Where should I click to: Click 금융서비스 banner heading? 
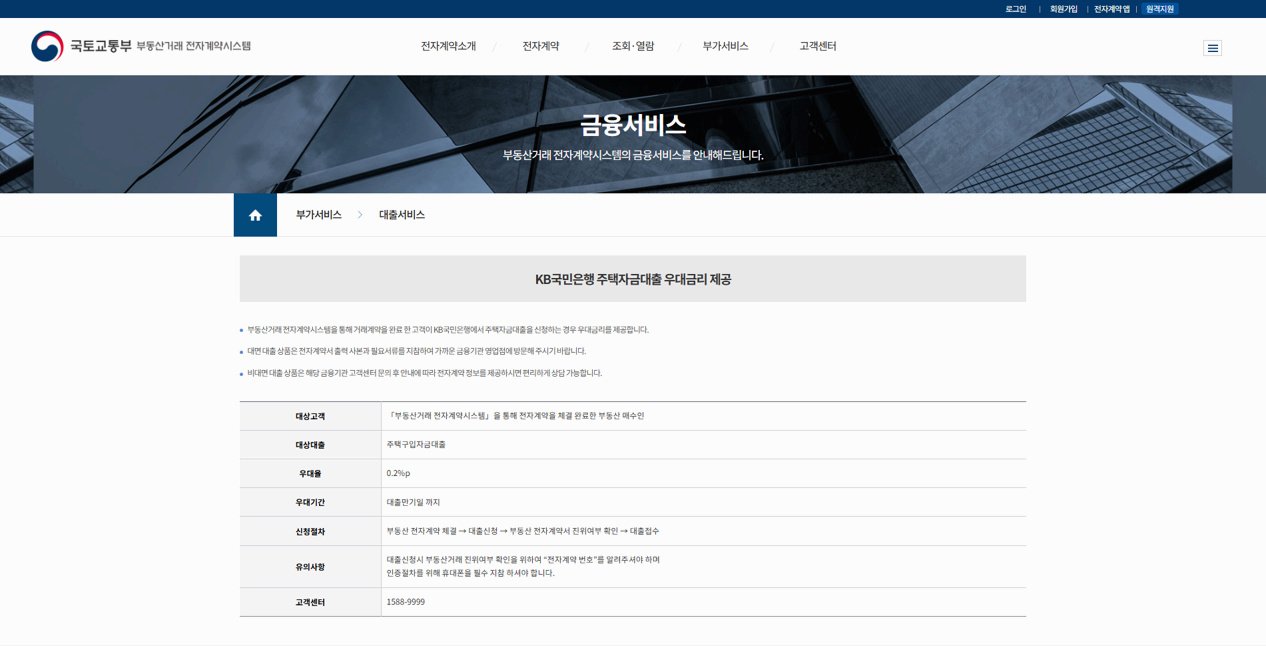[x=633, y=125]
